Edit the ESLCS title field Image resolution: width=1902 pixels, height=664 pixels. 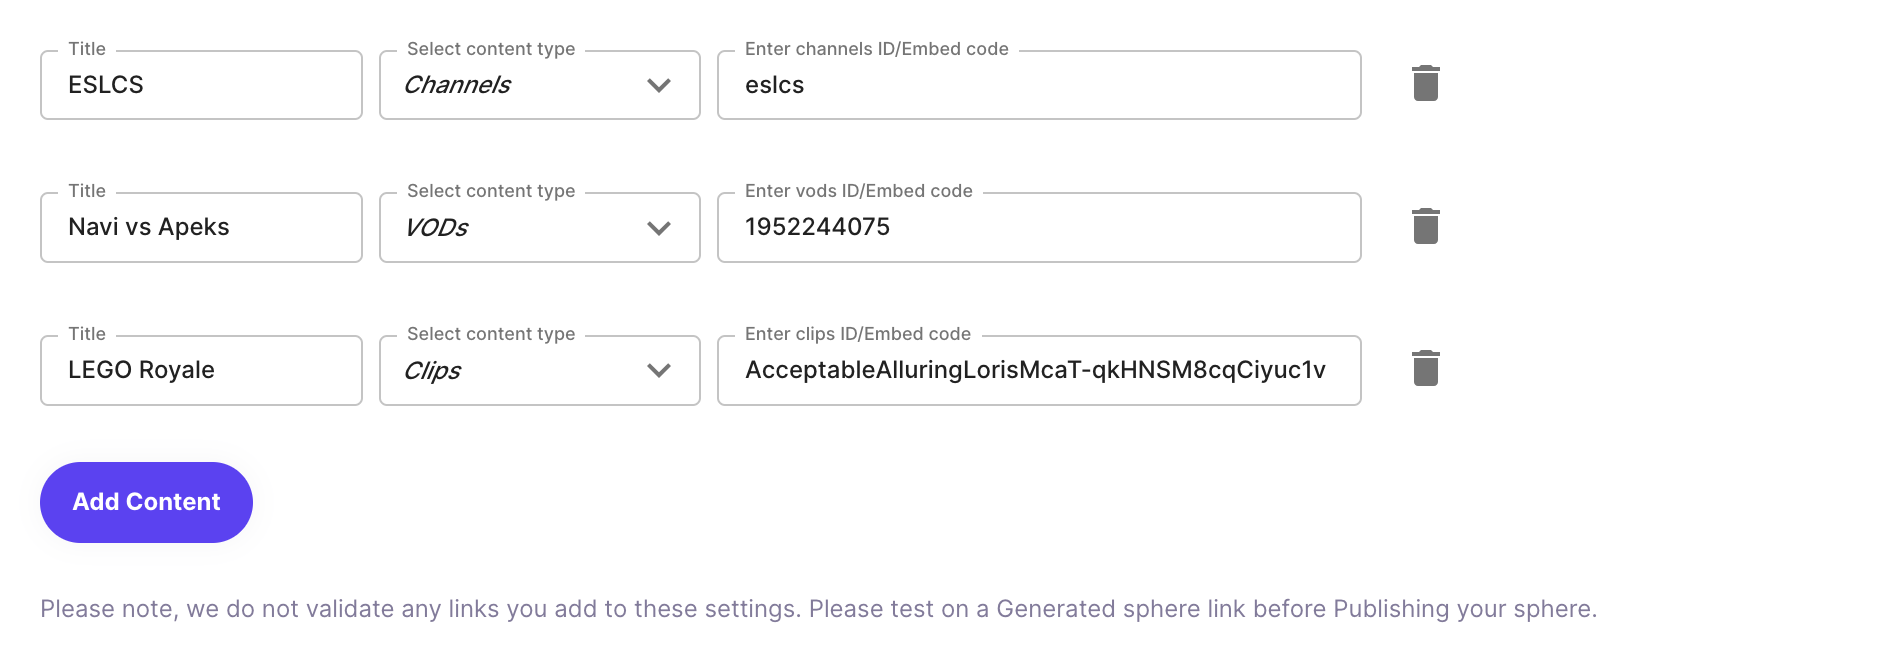tap(200, 85)
